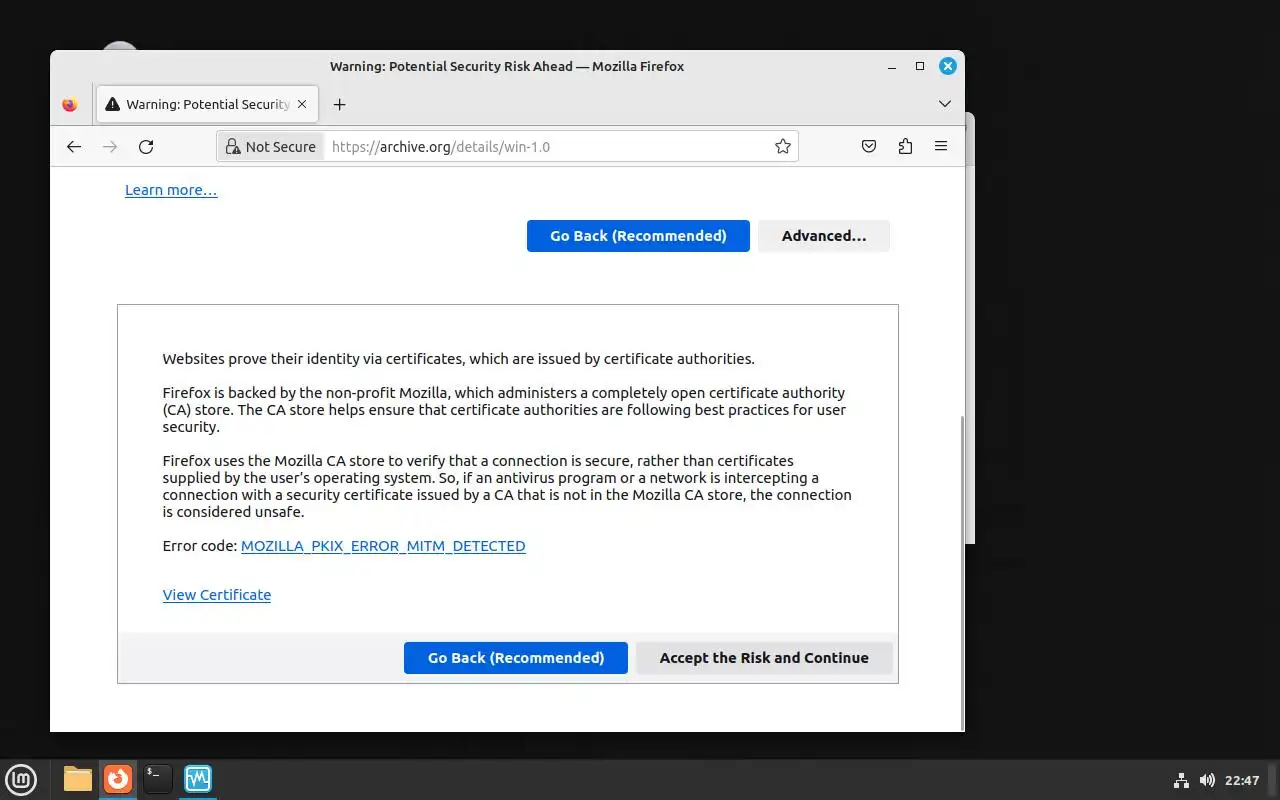Click the disabled forward arrow button

click(110, 147)
